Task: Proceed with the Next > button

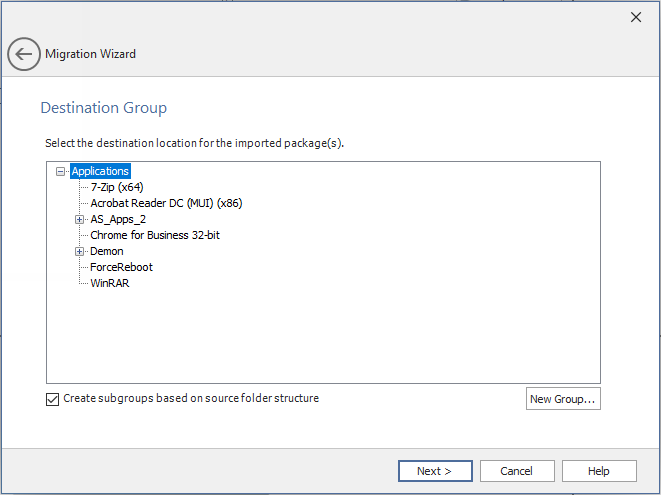Action: (x=435, y=471)
